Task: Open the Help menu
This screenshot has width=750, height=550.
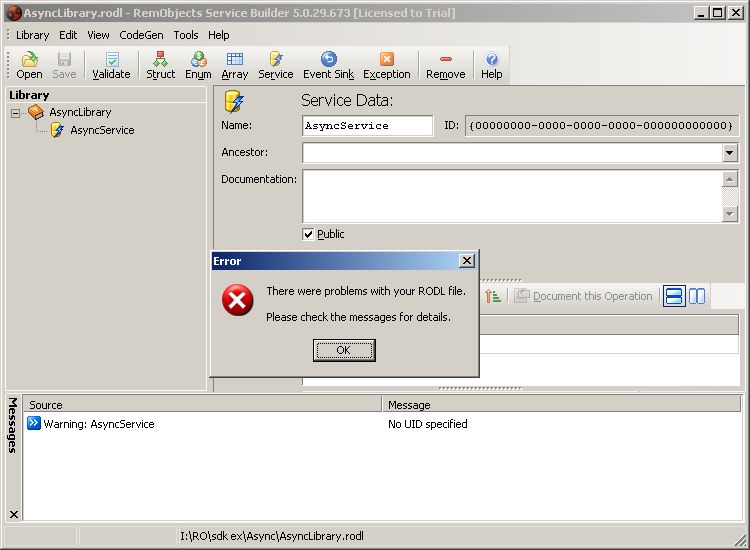Action: pyautogui.click(x=219, y=35)
